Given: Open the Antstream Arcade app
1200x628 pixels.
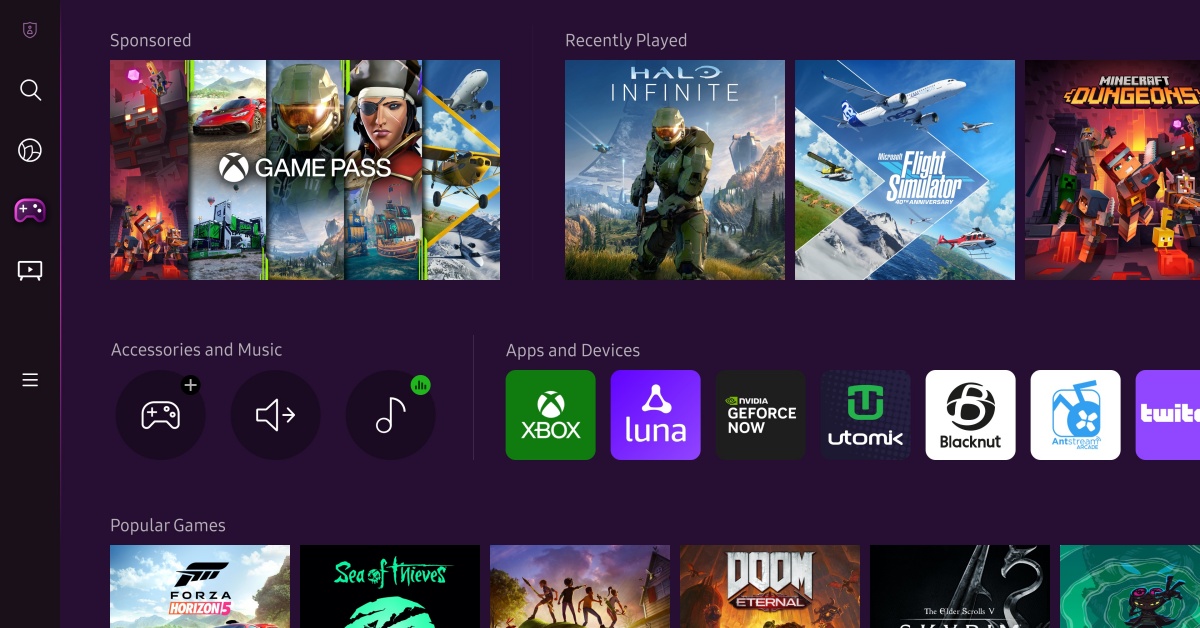Looking at the screenshot, I should click(x=1076, y=415).
